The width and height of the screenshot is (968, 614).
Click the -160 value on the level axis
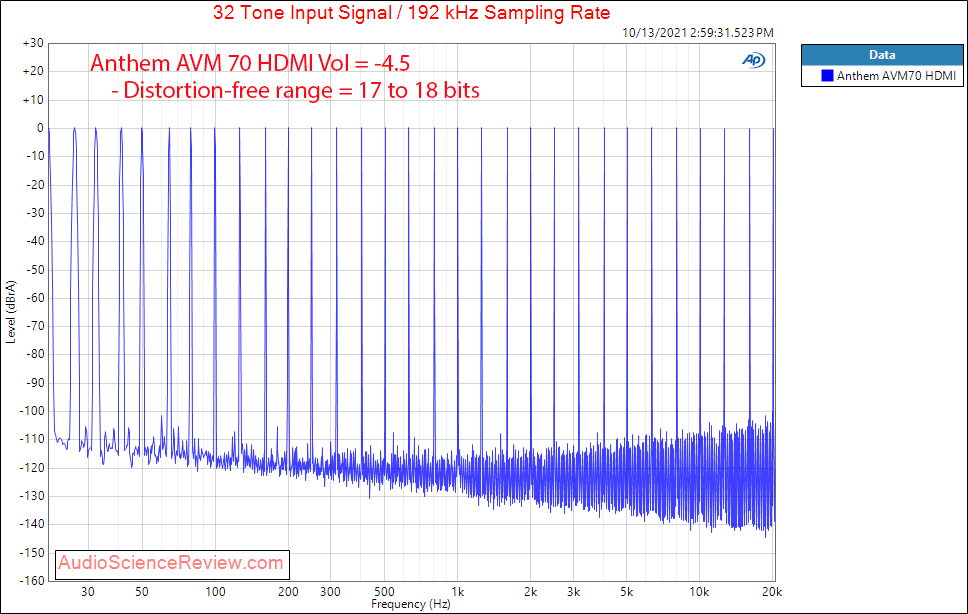(31, 581)
